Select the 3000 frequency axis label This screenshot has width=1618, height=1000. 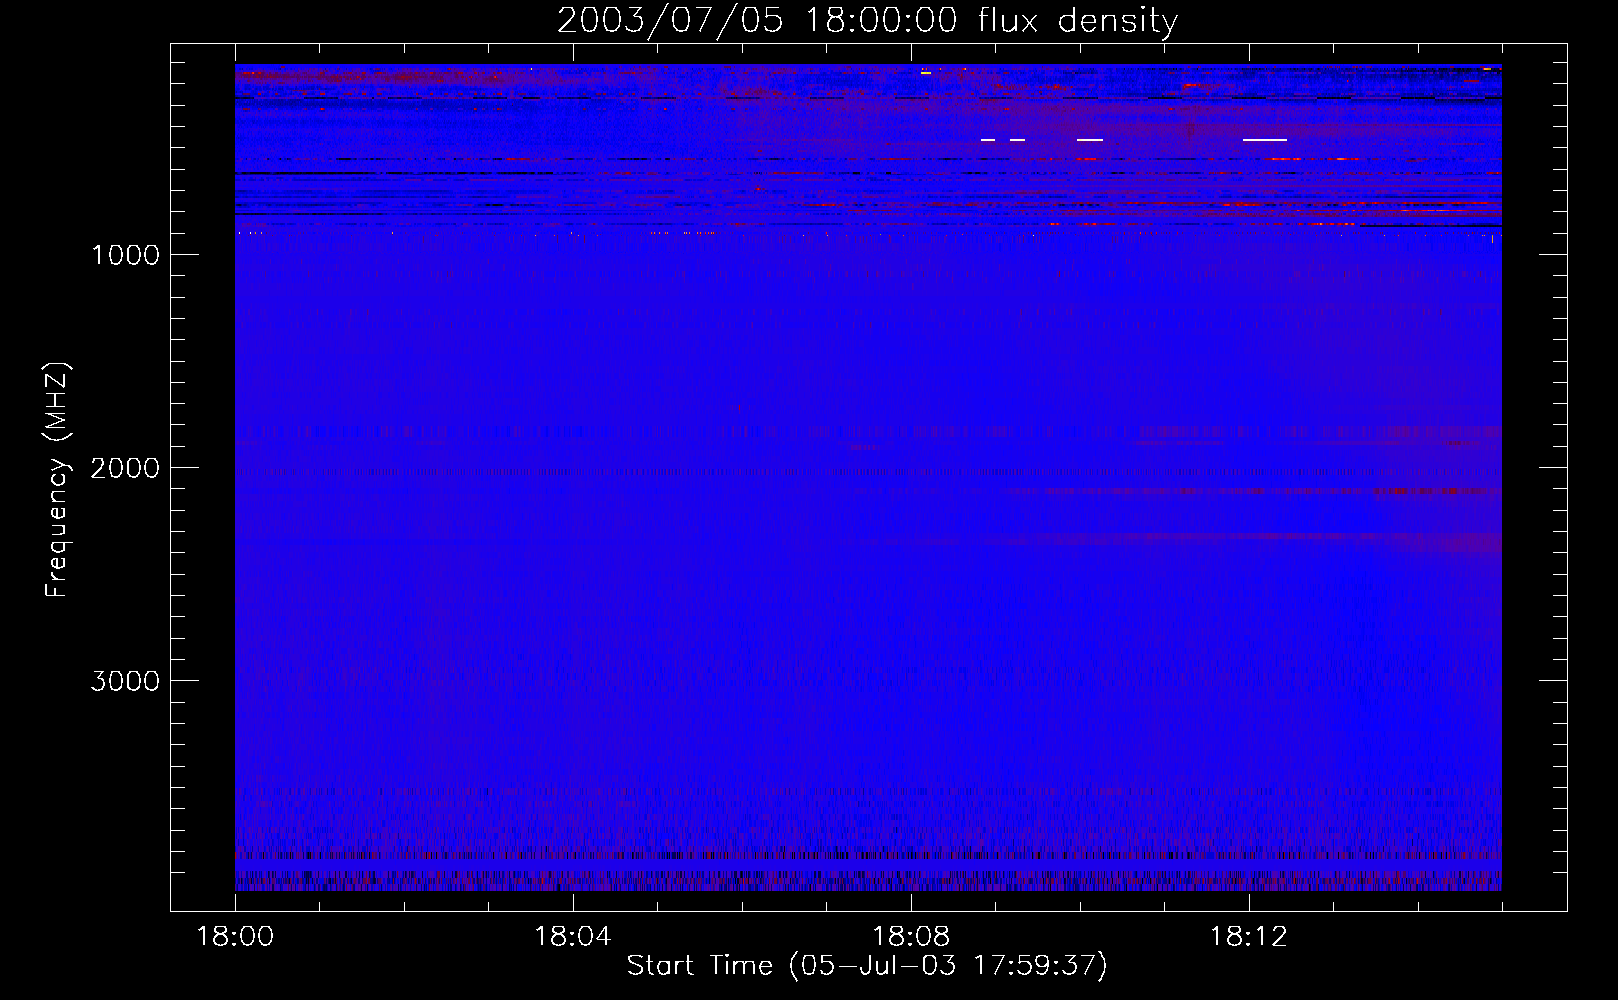pos(125,681)
